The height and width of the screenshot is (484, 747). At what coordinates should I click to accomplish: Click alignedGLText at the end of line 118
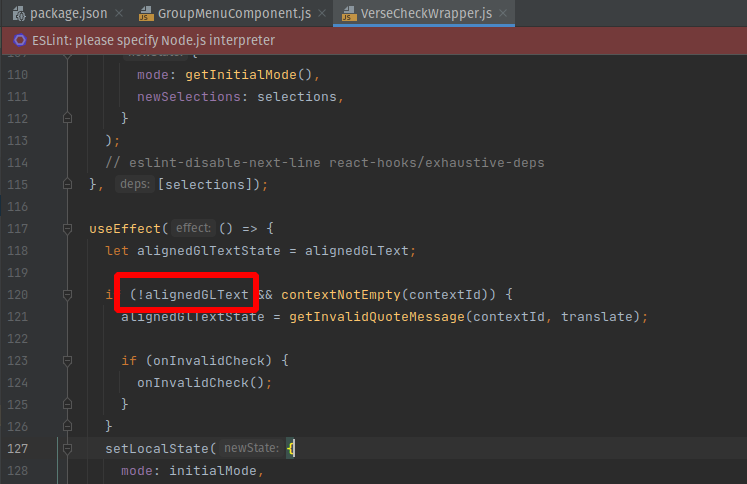(356, 251)
